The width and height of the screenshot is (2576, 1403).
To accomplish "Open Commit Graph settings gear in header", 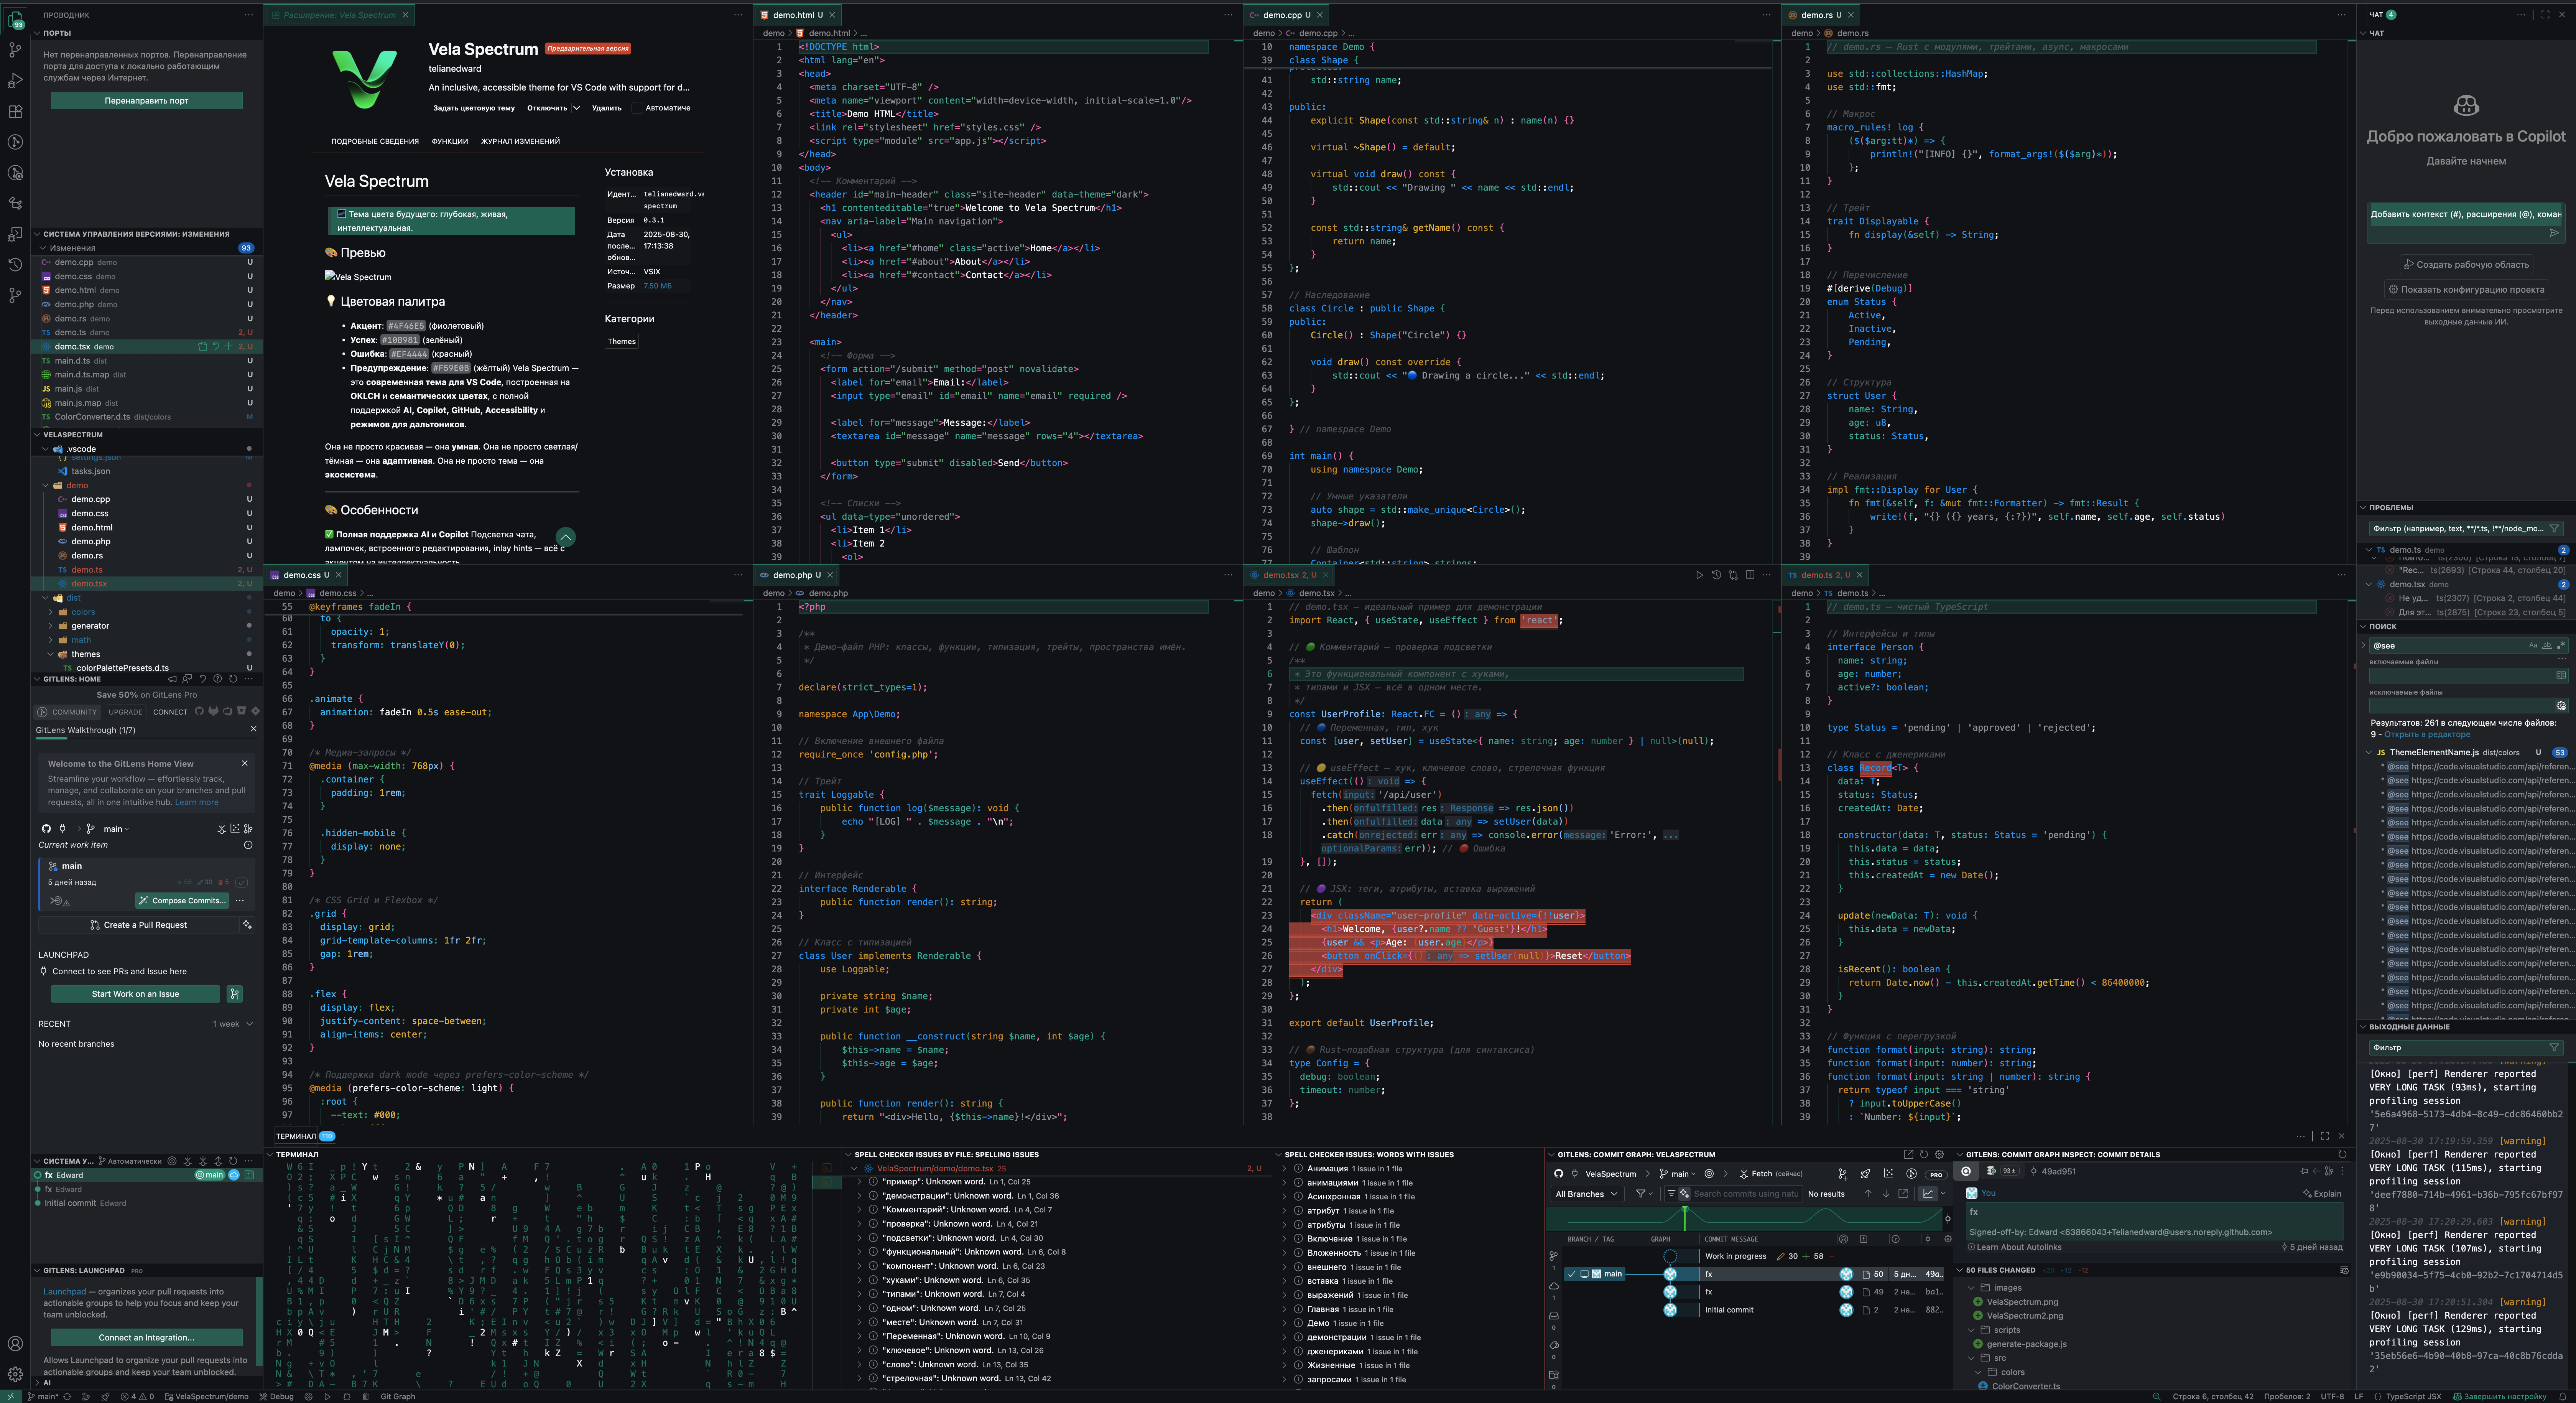I will click(1939, 1154).
